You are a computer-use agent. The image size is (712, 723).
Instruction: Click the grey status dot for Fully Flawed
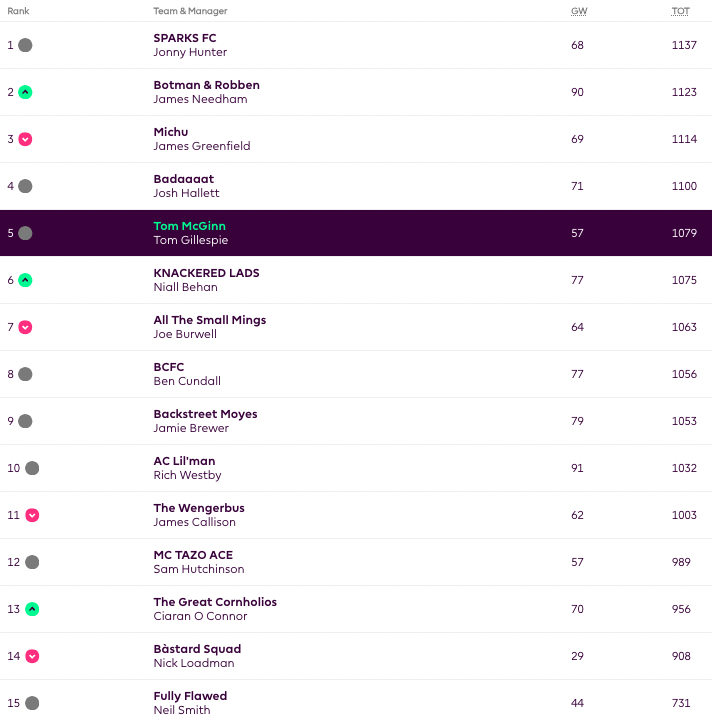32,703
